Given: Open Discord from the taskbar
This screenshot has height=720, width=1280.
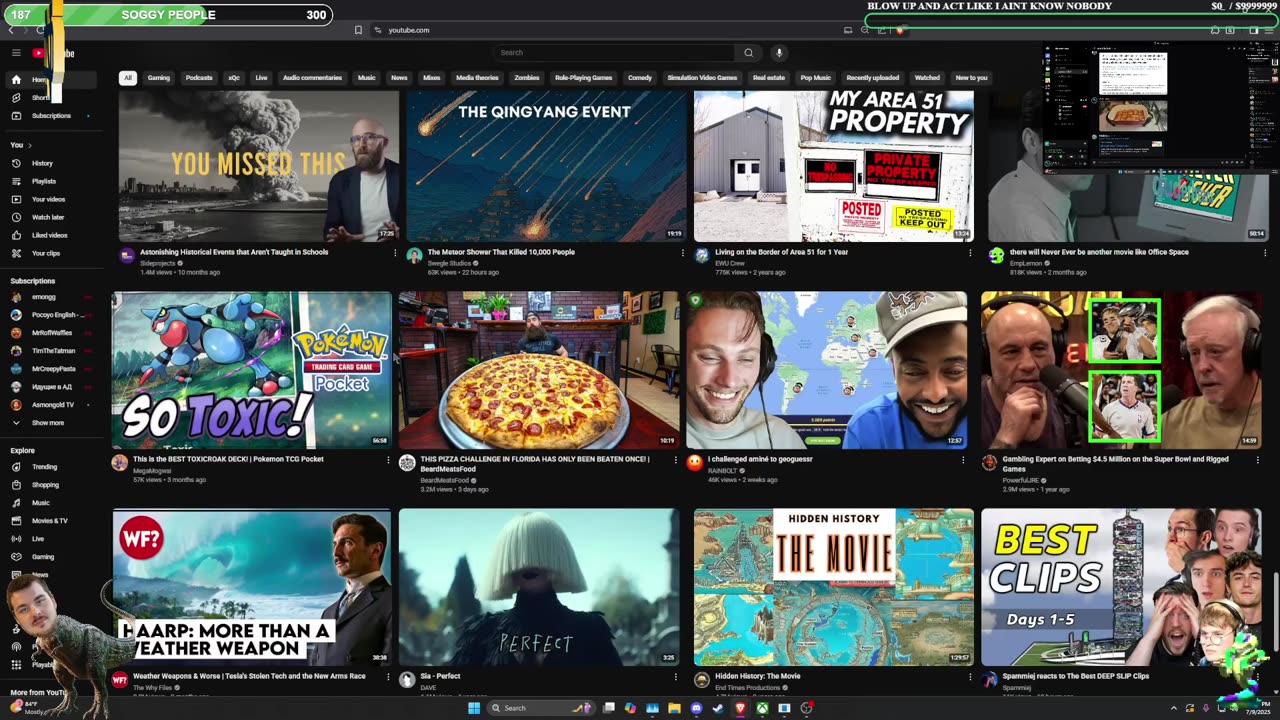Looking at the screenshot, I should 696,708.
